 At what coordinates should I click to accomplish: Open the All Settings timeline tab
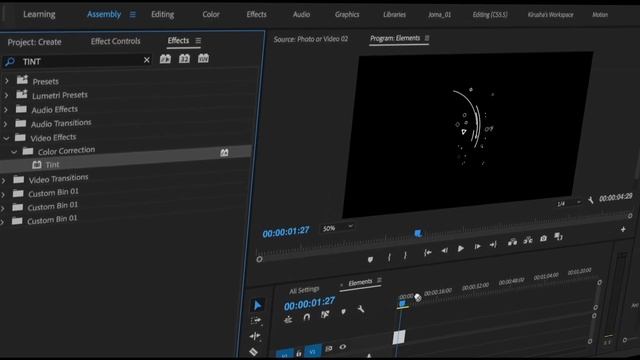(x=304, y=290)
